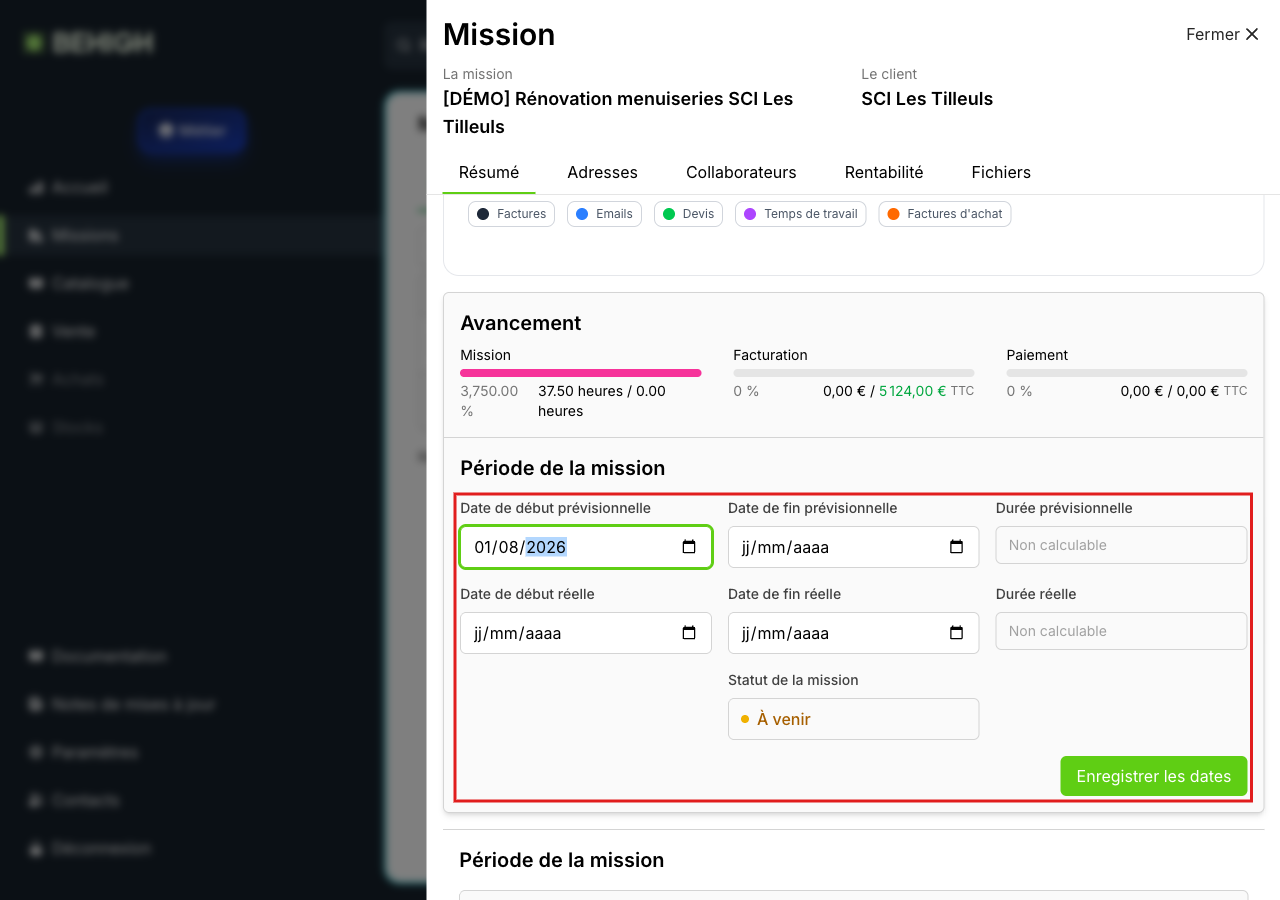This screenshot has height=900, width=1280.
Task: Focus the Date de début réelle field
Action: point(586,633)
